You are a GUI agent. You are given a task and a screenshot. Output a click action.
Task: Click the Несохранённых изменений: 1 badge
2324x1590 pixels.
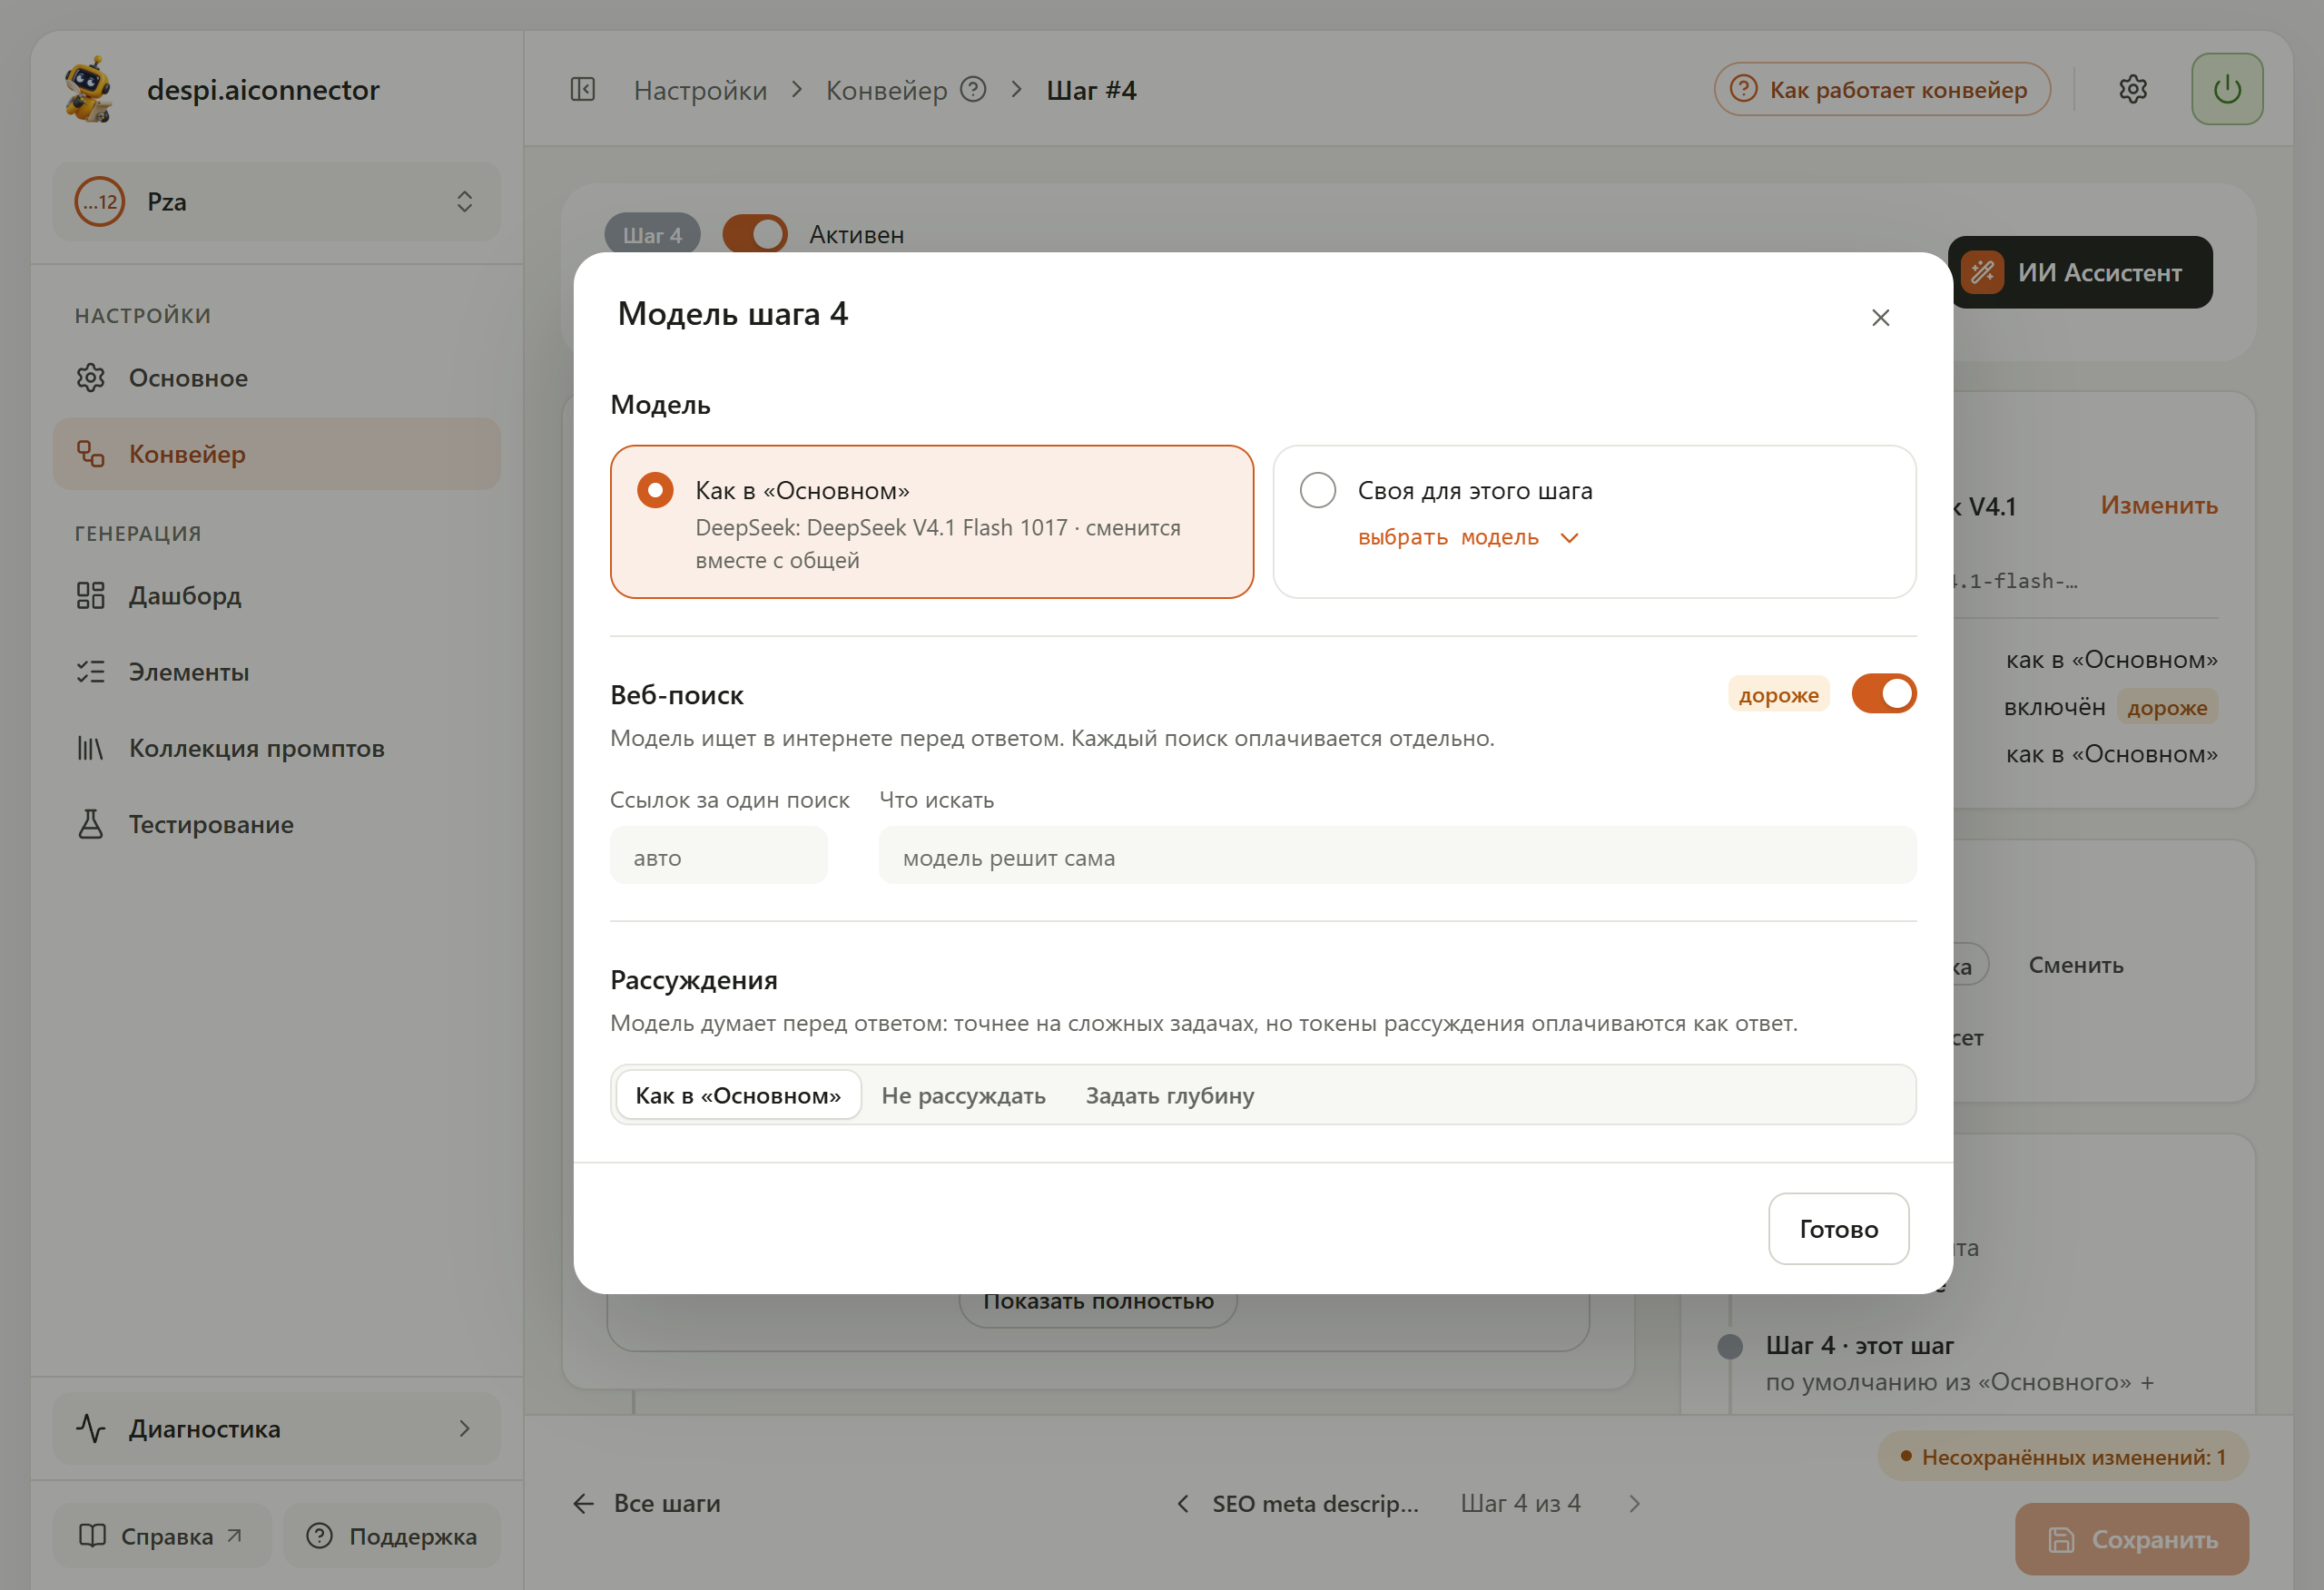click(2063, 1457)
